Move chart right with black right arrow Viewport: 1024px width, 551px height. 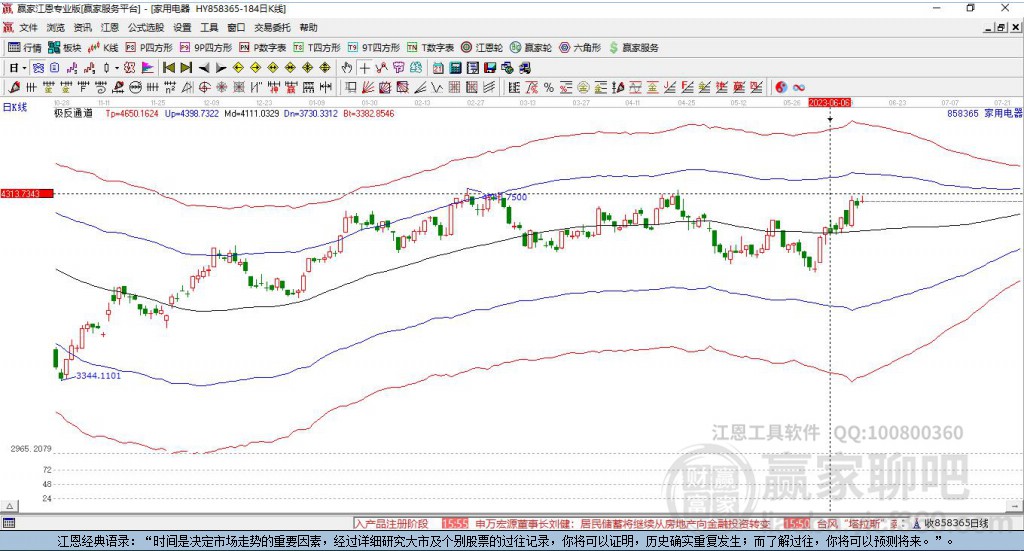(x=221, y=67)
